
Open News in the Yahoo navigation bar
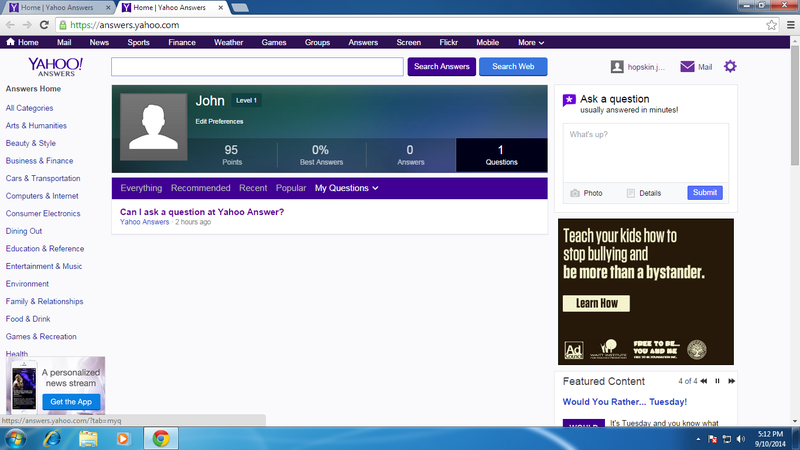(99, 42)
